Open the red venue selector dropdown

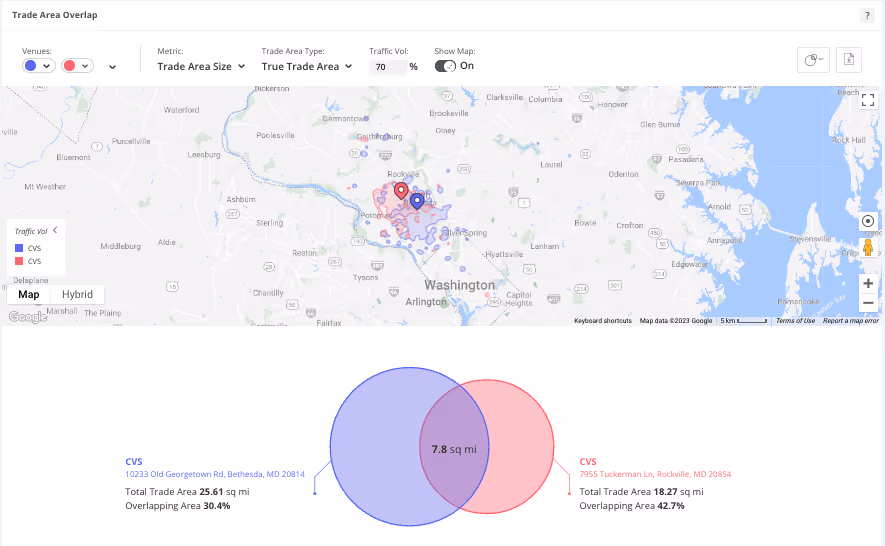[77, 66]
